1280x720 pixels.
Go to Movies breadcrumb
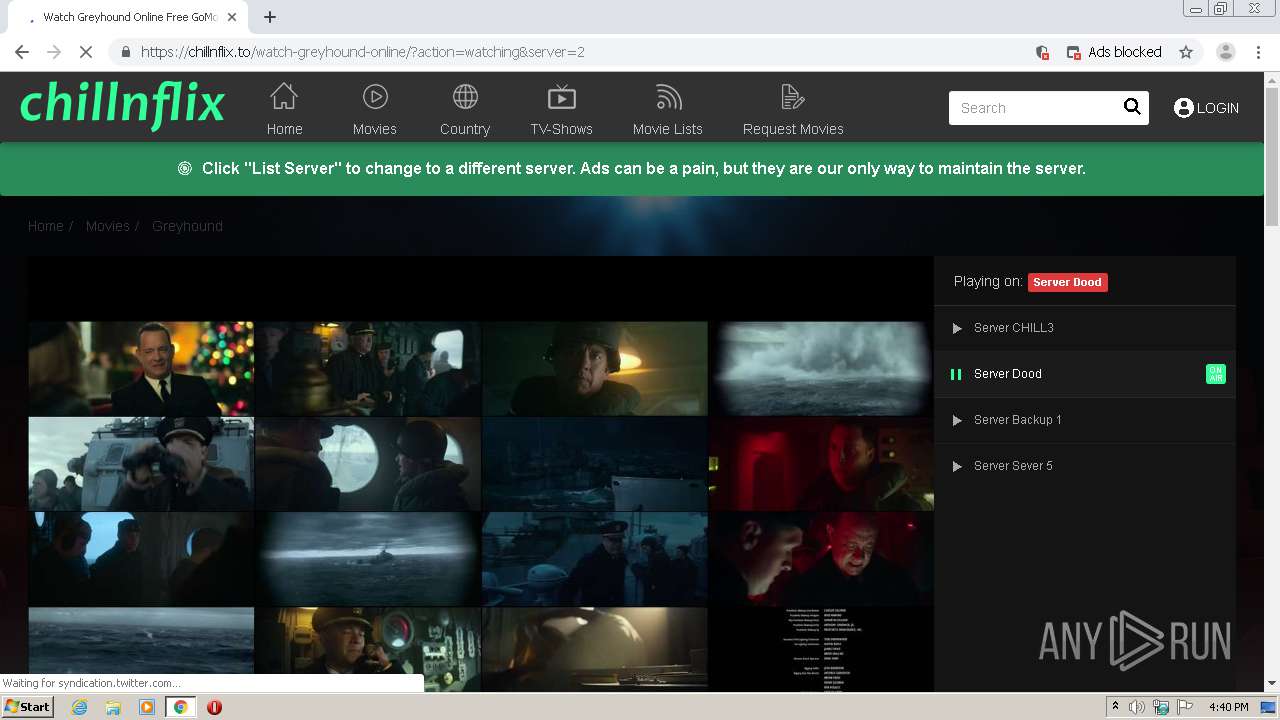tap(107, 226)
